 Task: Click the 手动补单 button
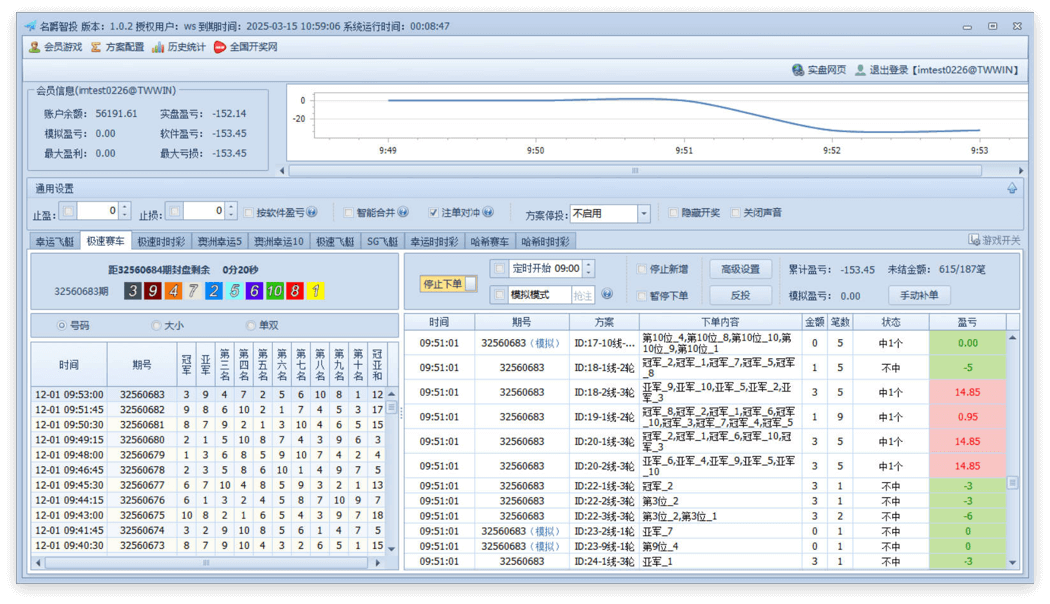(x=918, y=295)
